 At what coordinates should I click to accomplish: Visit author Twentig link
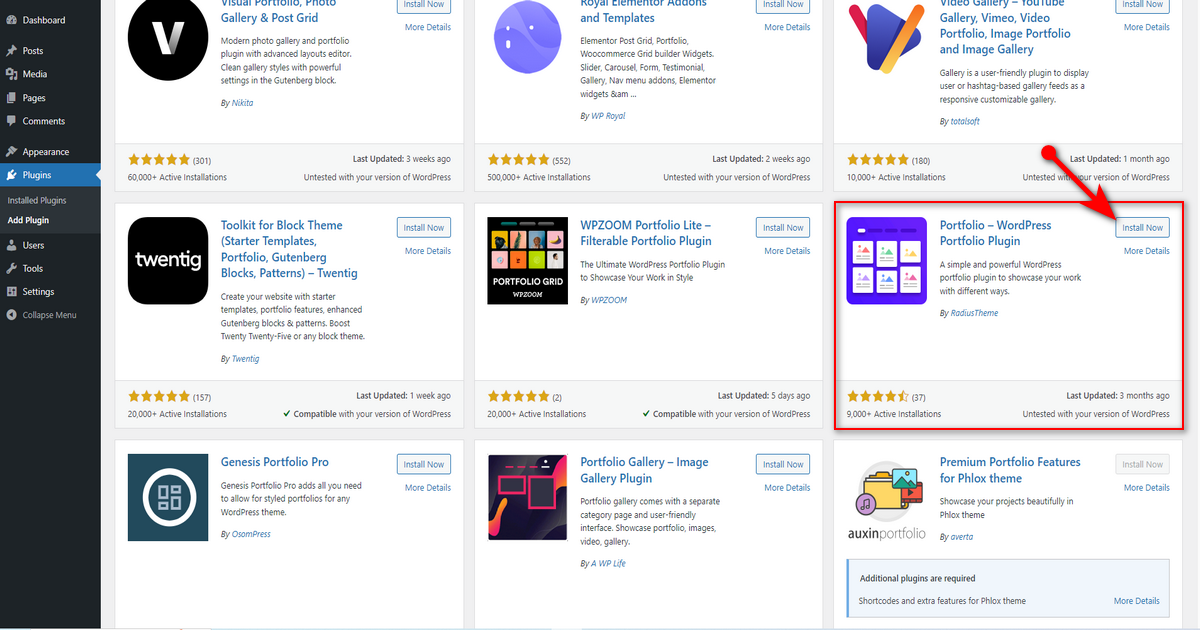click(x=245, y=358)
